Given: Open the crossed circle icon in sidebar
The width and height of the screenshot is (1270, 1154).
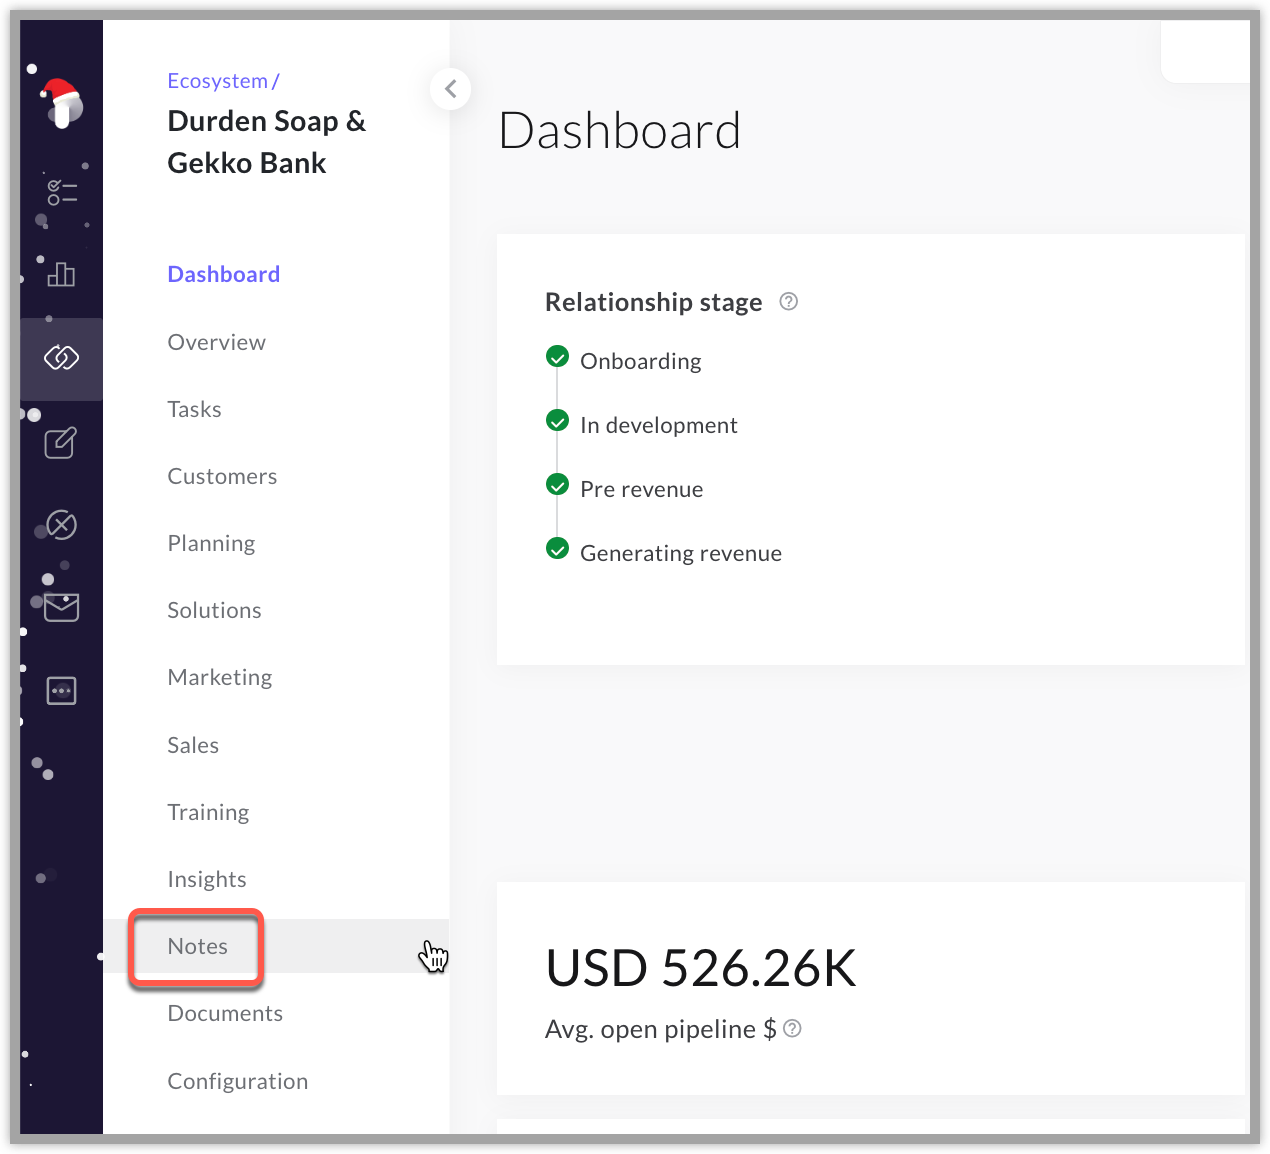Looking at the screenshot, I should pyautogui.click(x=61, y=525).
